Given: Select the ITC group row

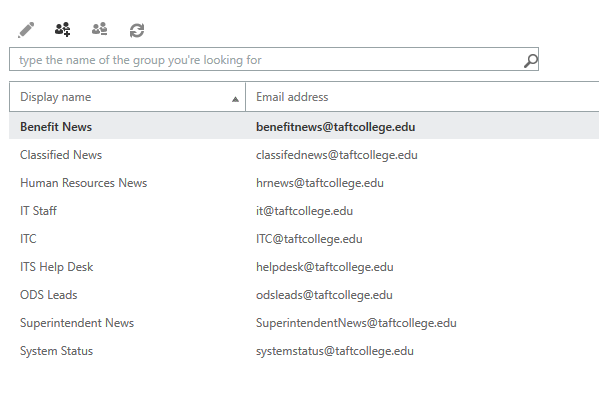Looking at the screenshot, I should [x=304, y=239].
